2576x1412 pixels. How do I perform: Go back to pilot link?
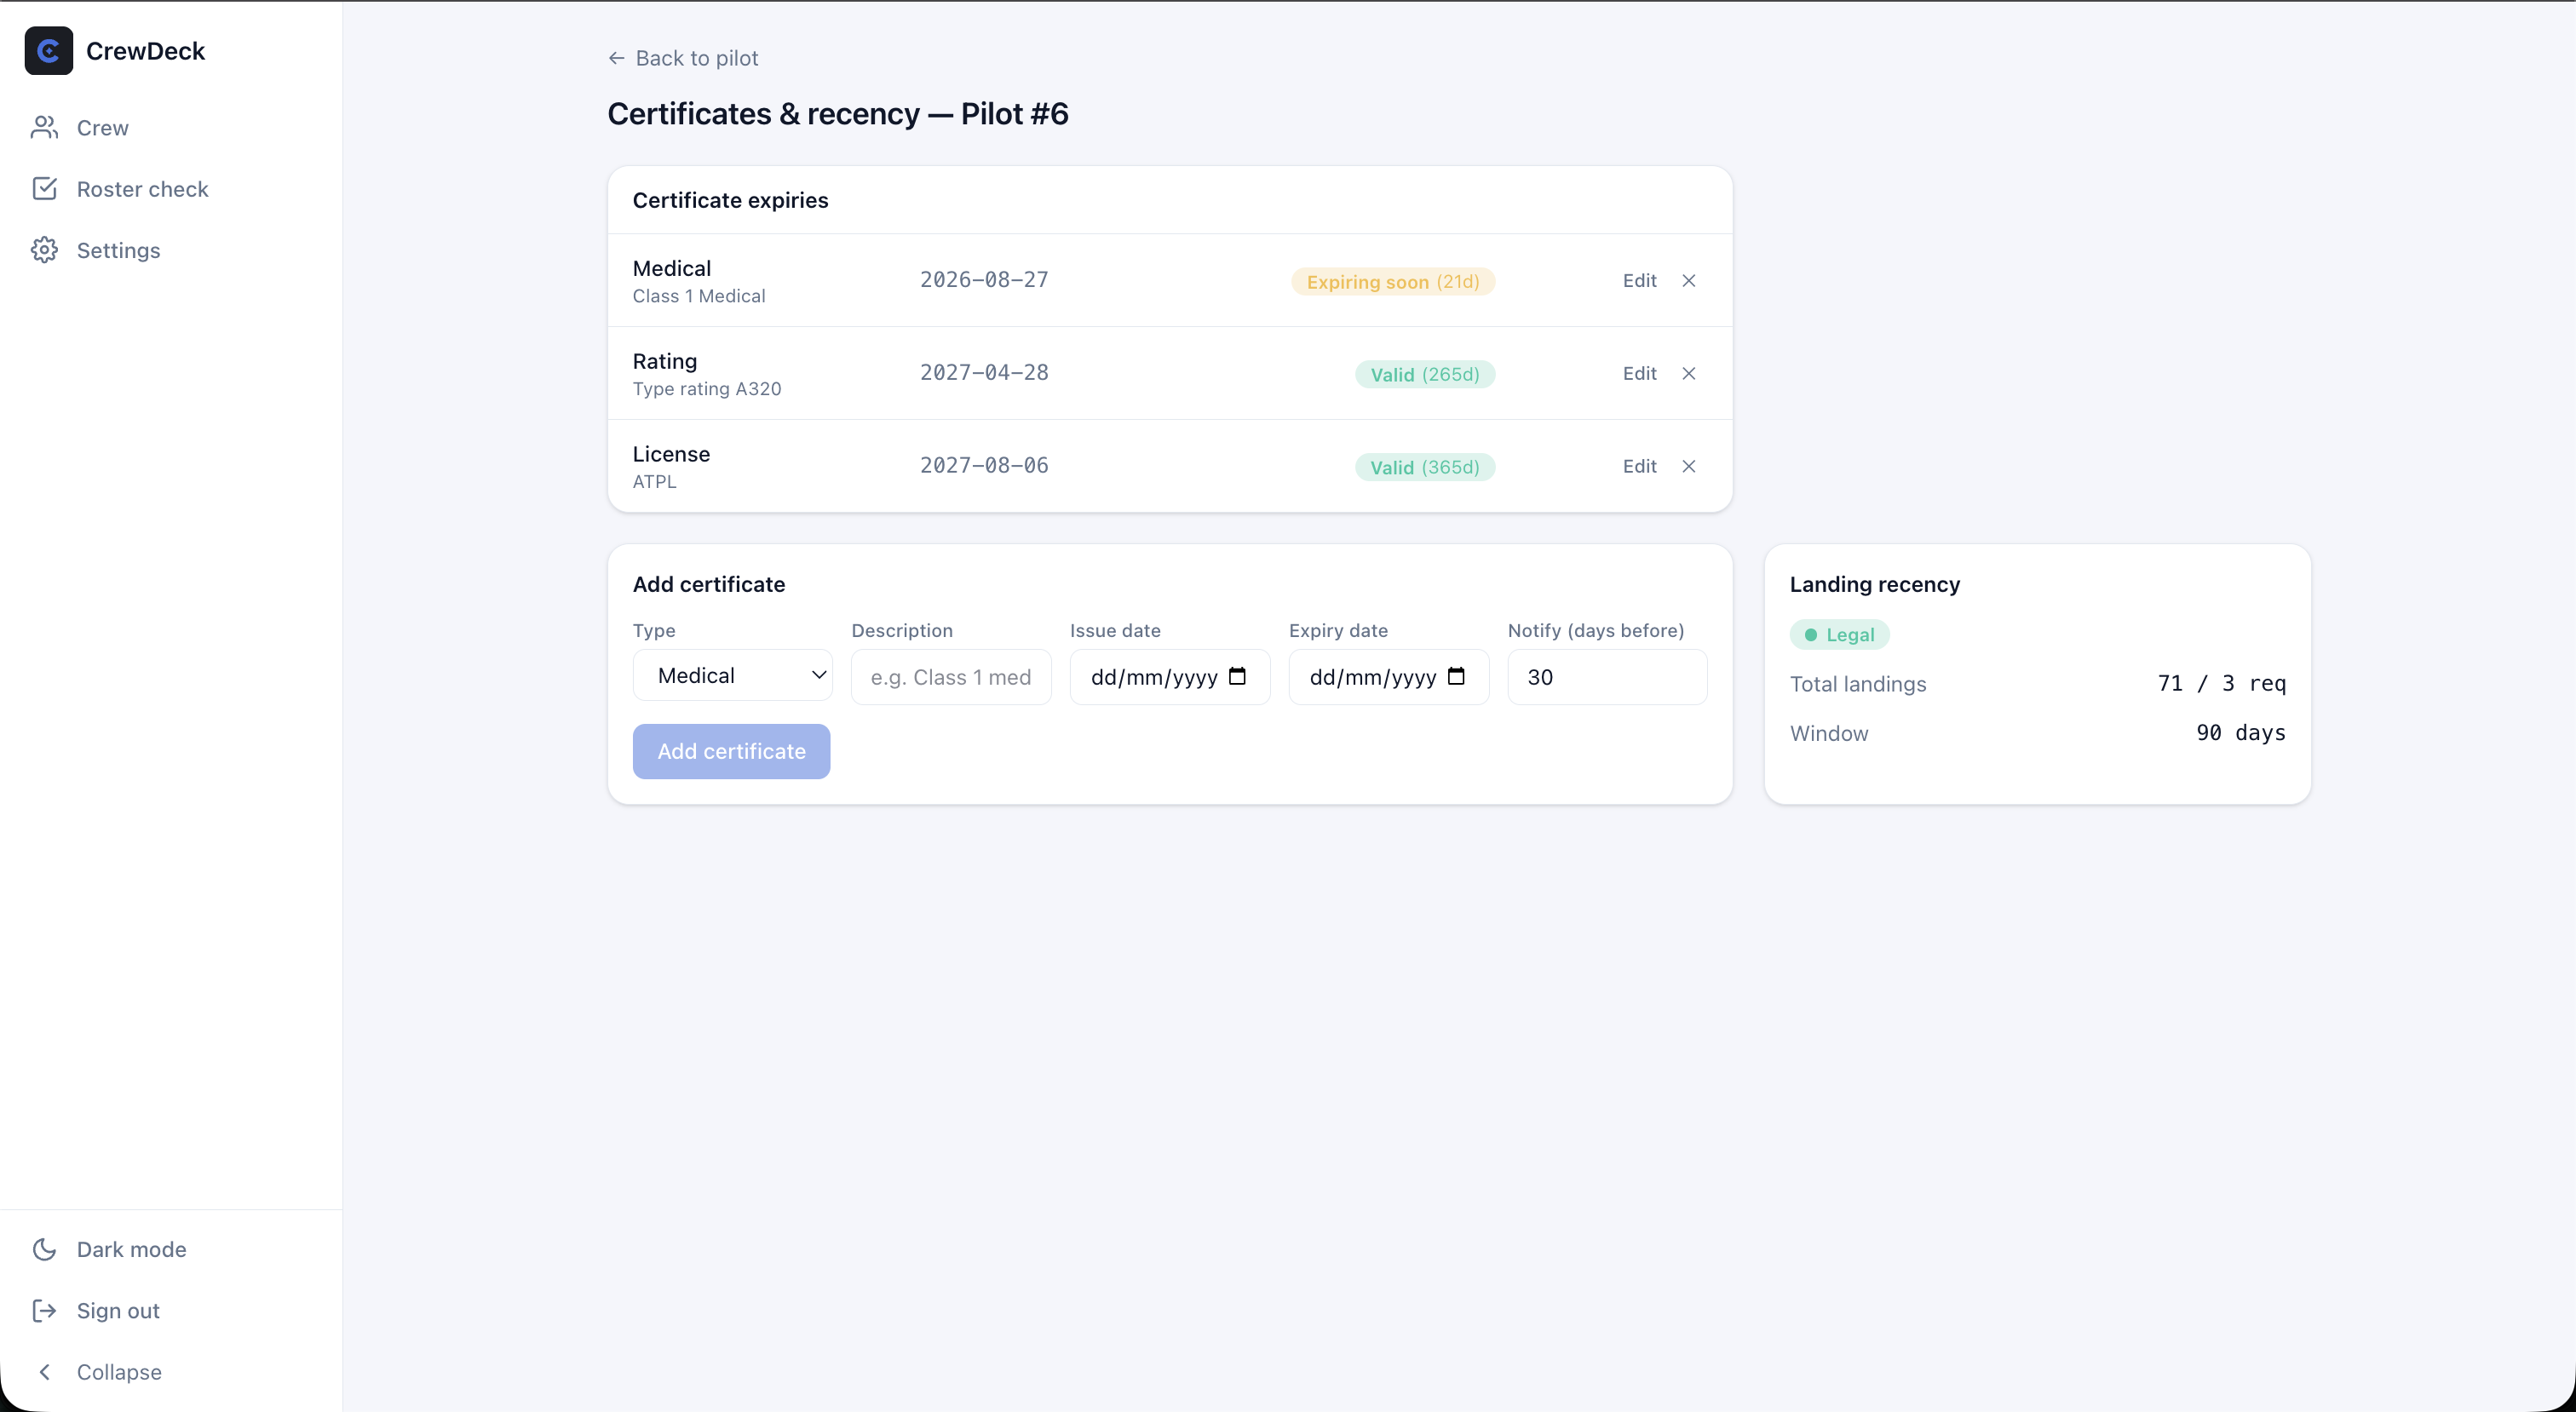tap(683, 58)
